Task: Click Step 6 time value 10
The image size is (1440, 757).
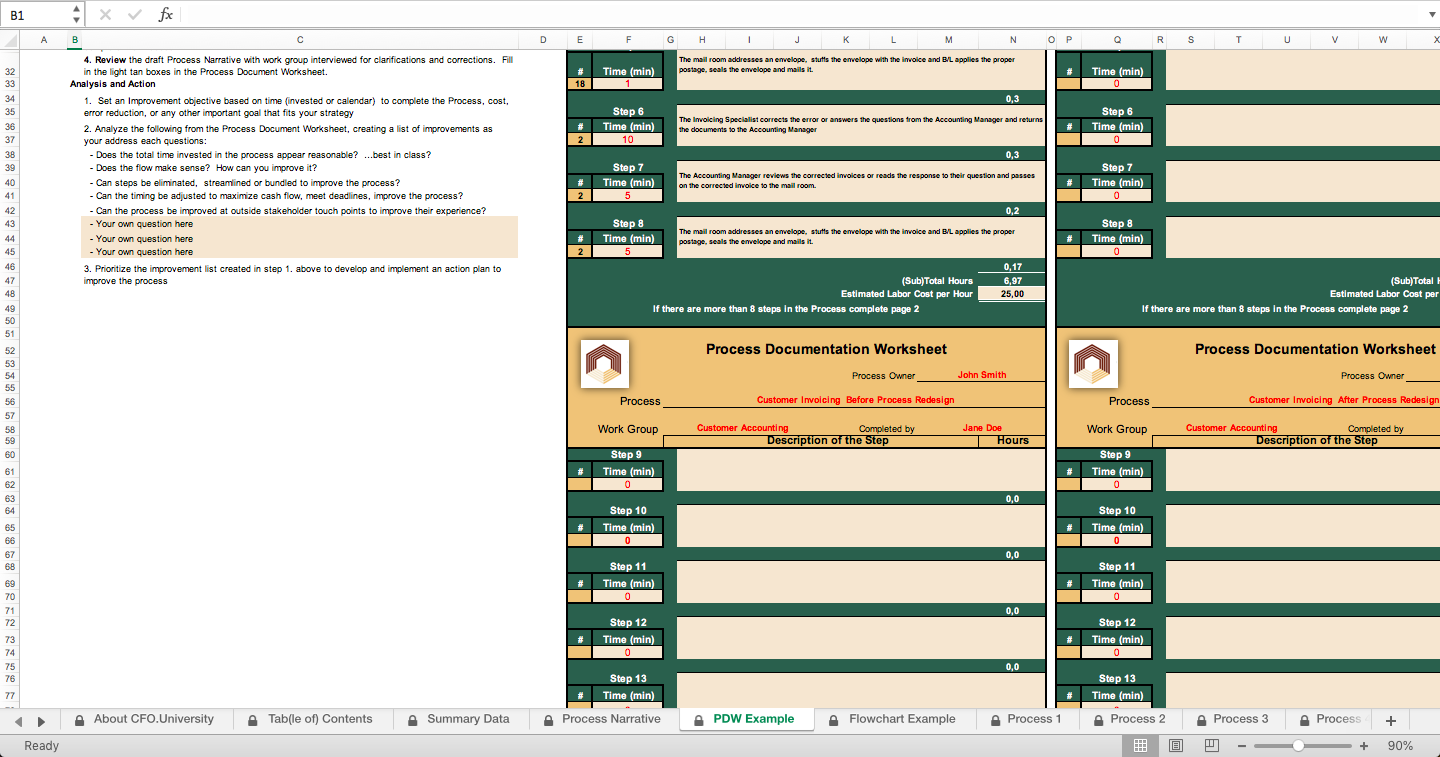Action: [628, 140]
